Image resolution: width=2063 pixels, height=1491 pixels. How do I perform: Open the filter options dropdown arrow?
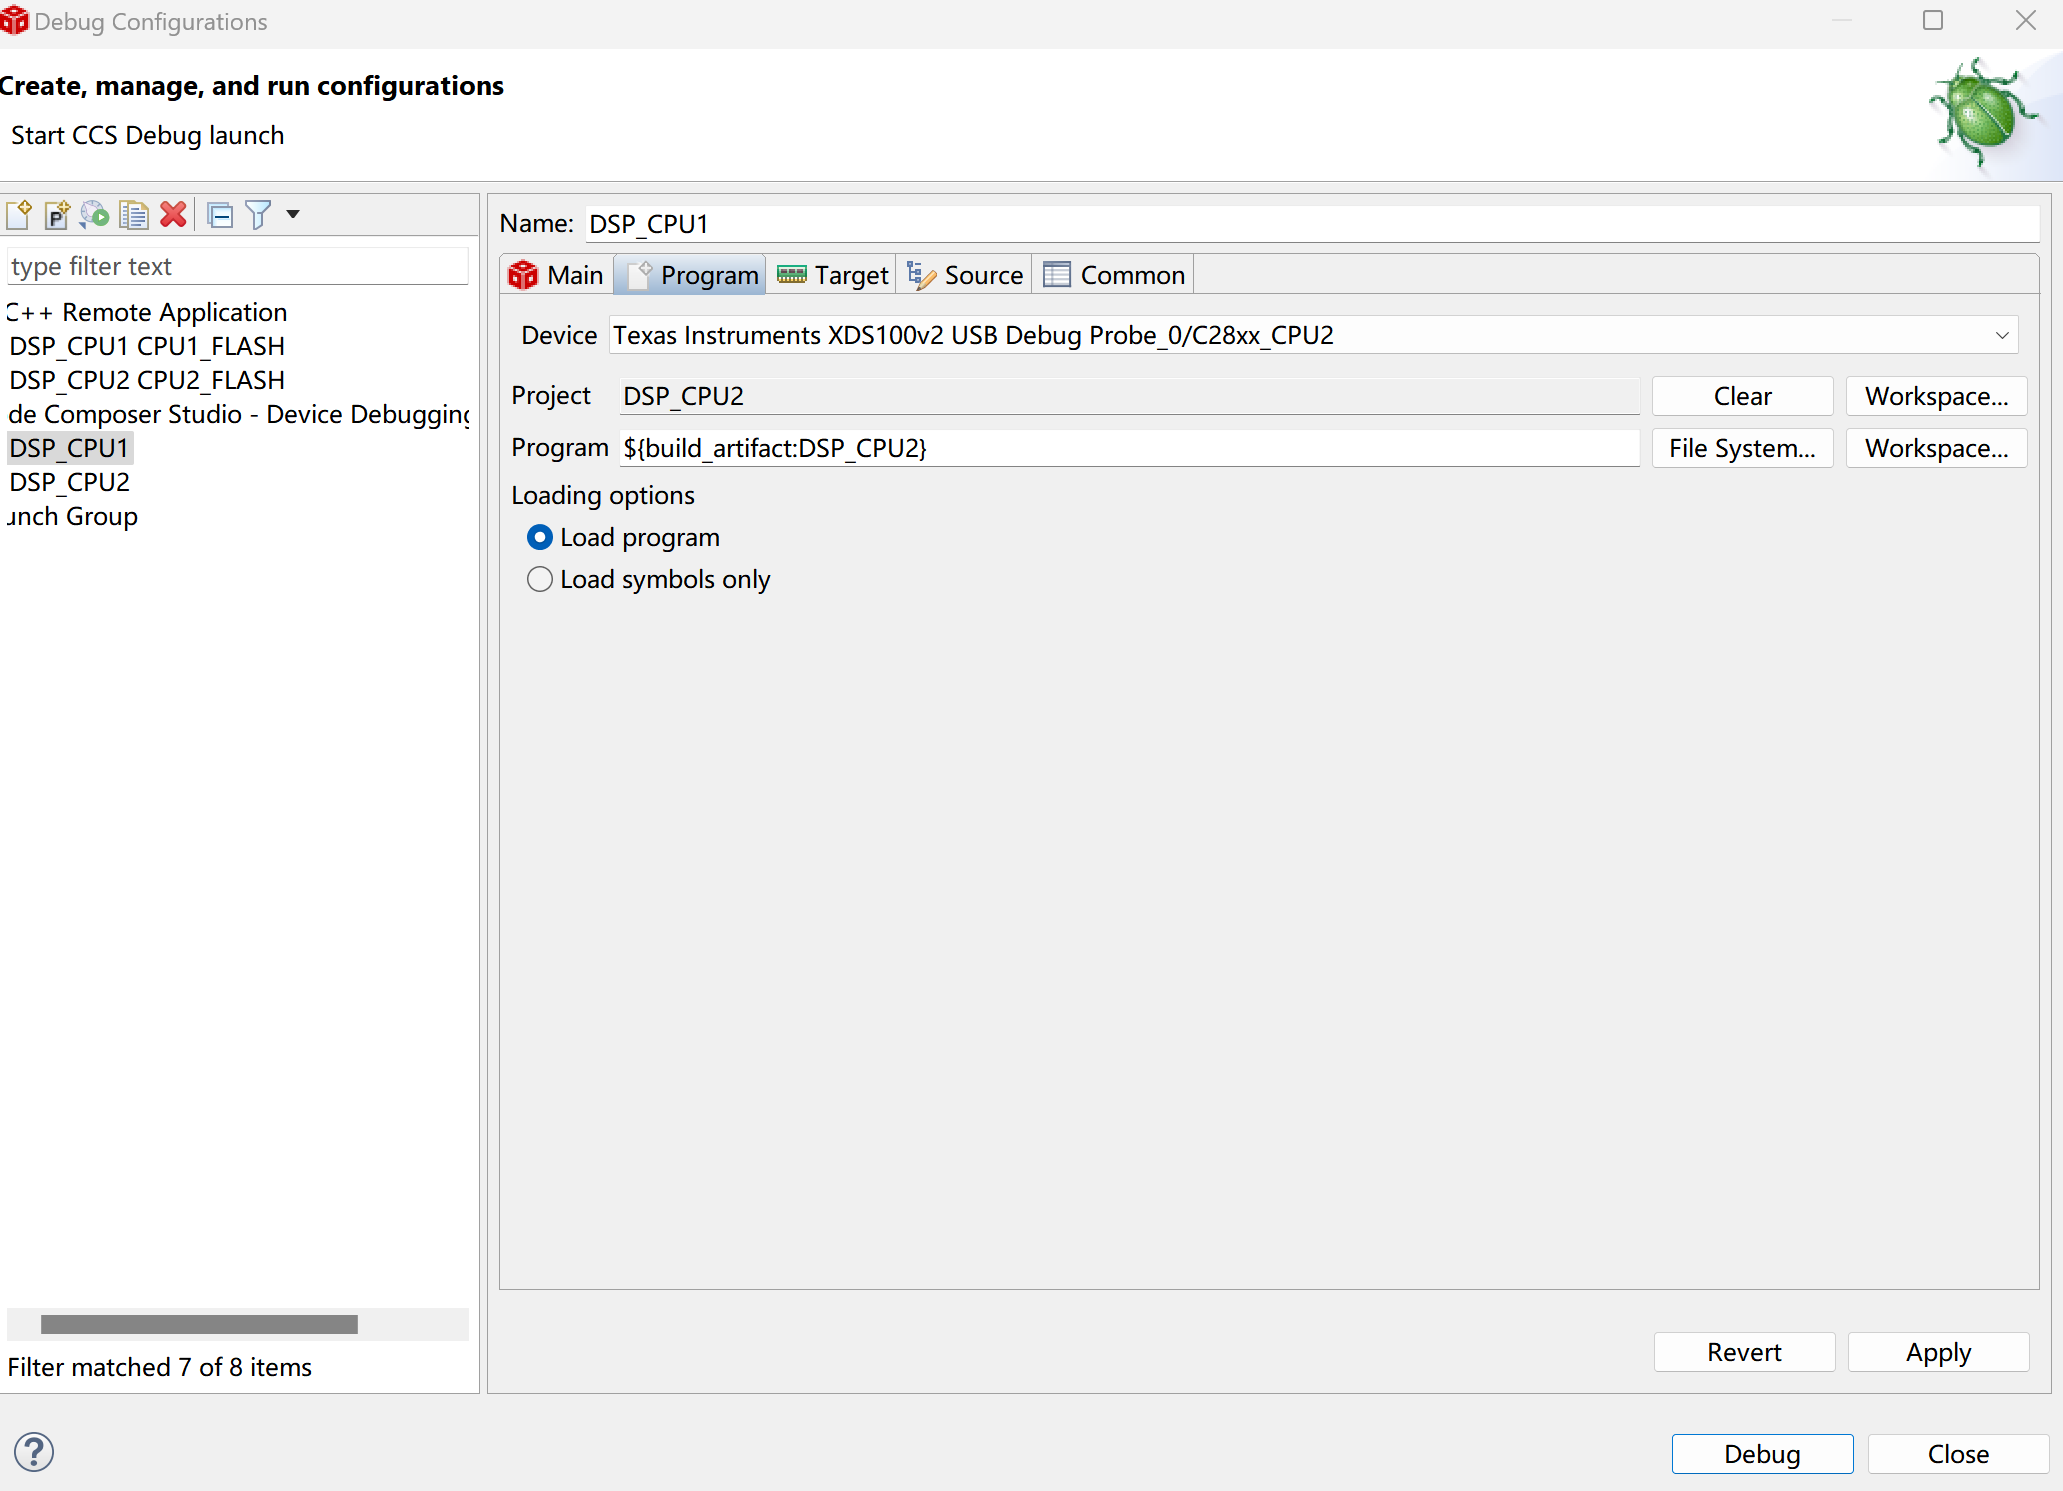click(293, 215)
